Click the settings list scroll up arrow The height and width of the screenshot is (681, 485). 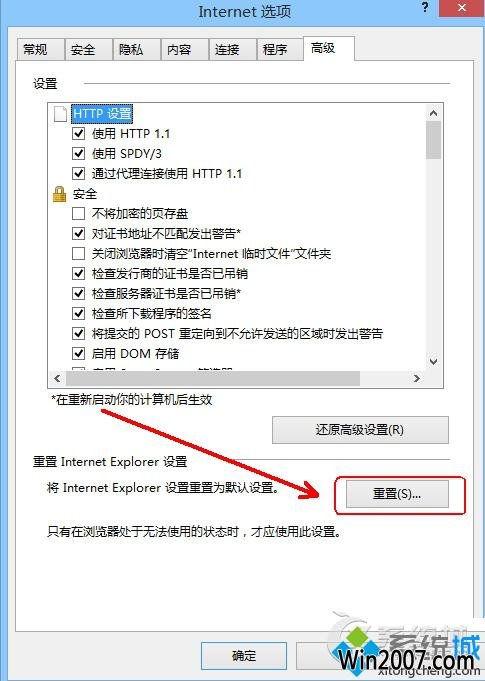coord(433,114)
